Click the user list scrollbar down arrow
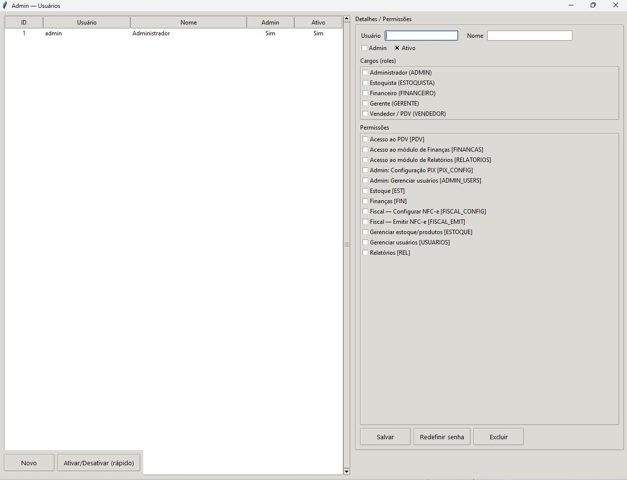The width and height of the screenshot is (627, 480). coord(347,471)
